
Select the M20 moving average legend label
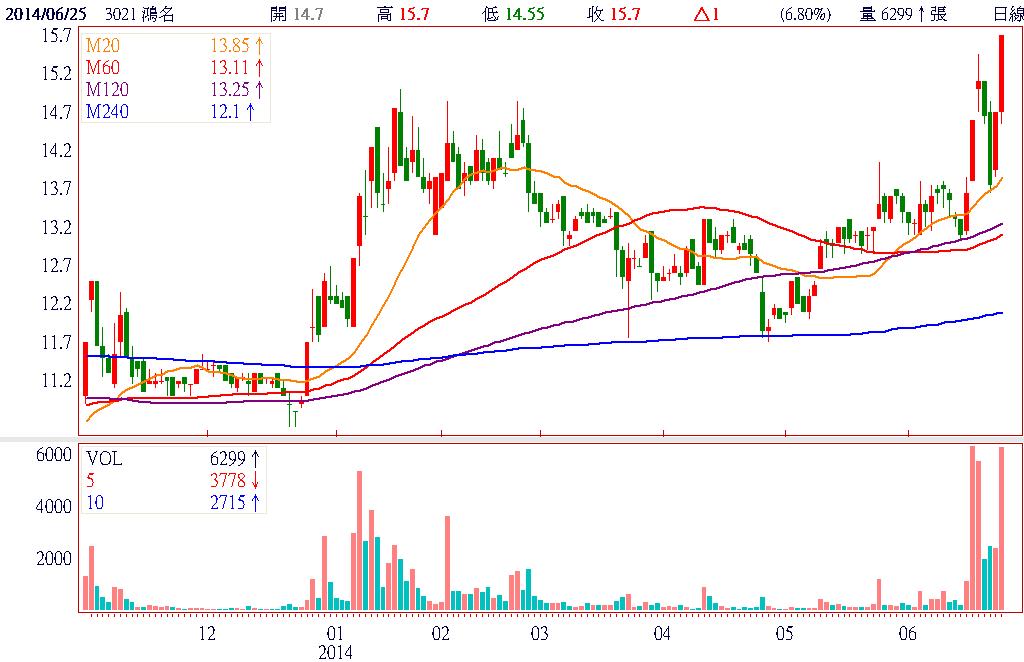[101, 47]
